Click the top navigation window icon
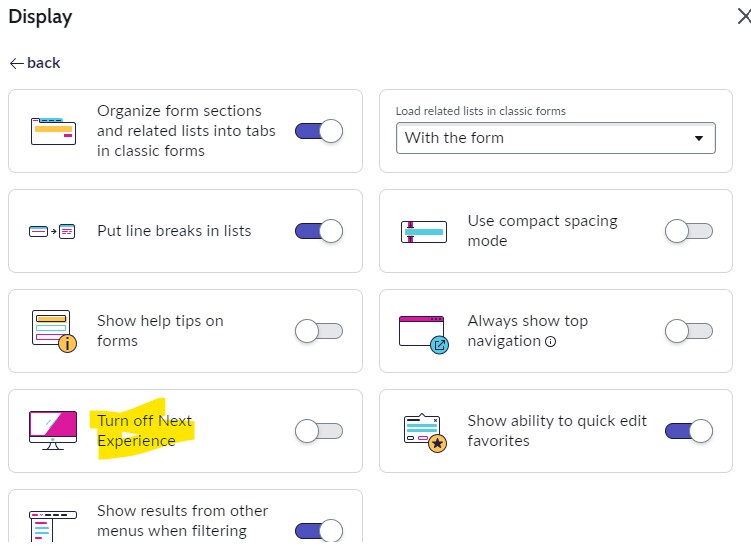This screenshot has width=751, height=556. [424, 334]
